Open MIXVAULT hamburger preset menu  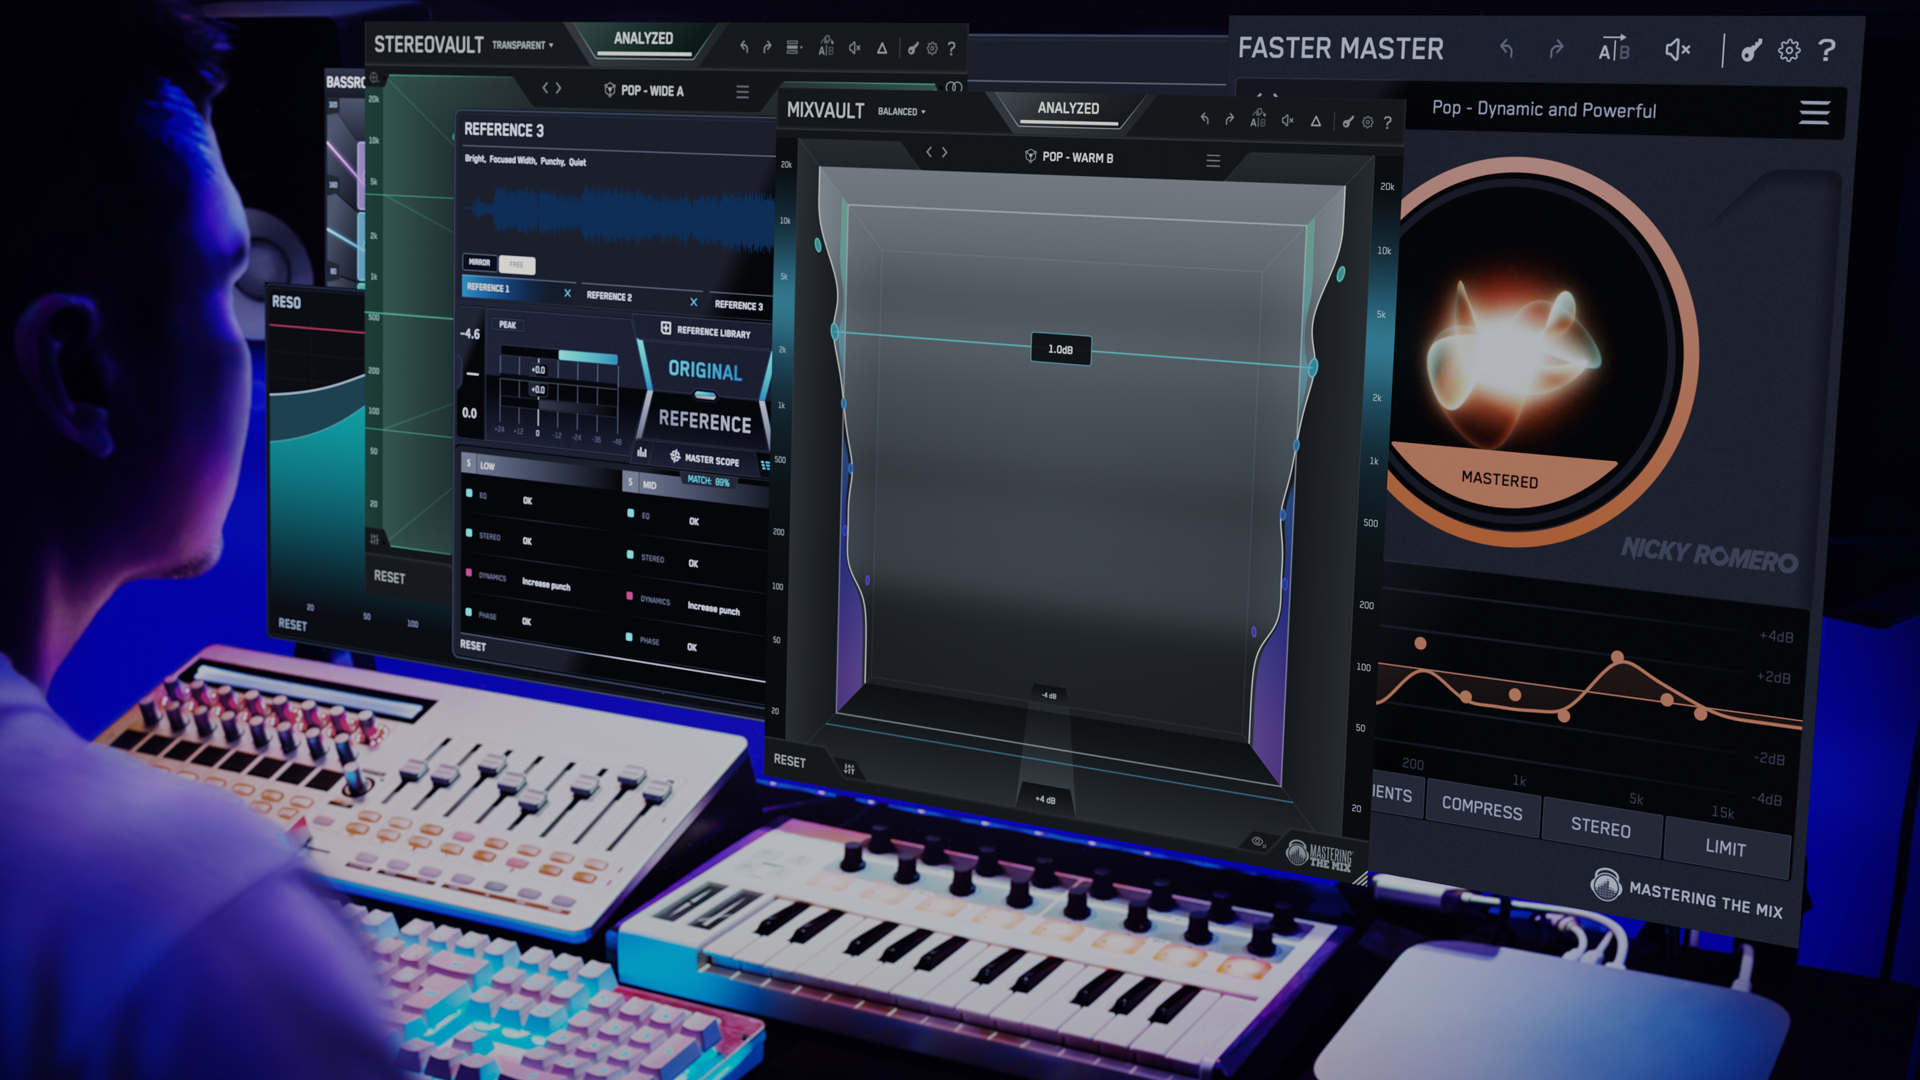pyautogui.click(x=1213, y=161)
